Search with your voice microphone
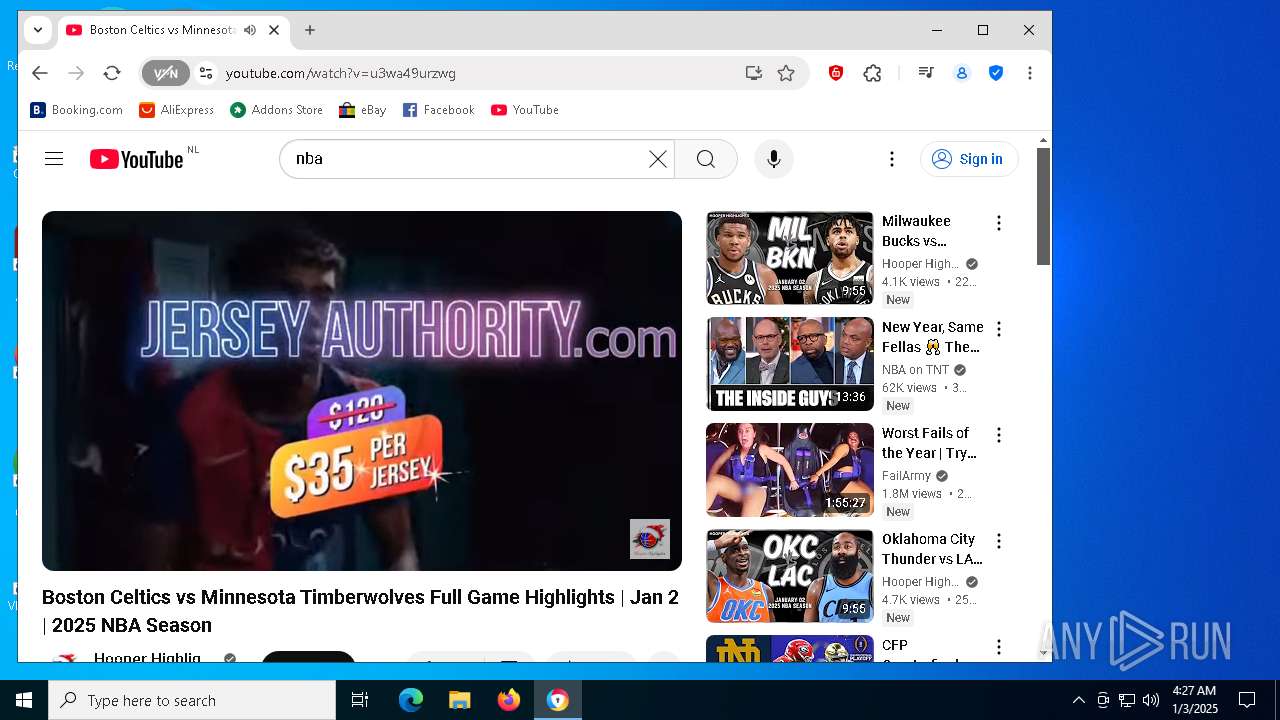This screenshot has width=1280, height=720. tap(774, 159)
